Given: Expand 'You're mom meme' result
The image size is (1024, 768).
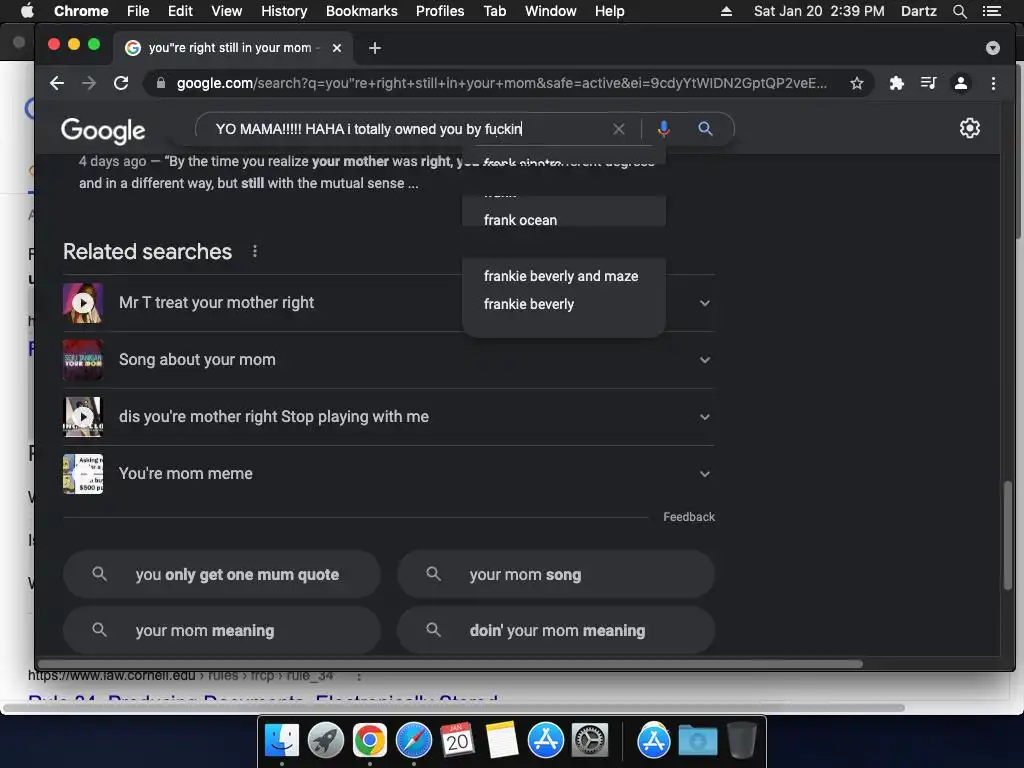Looking at the screenshot, I should click(705, 473).
